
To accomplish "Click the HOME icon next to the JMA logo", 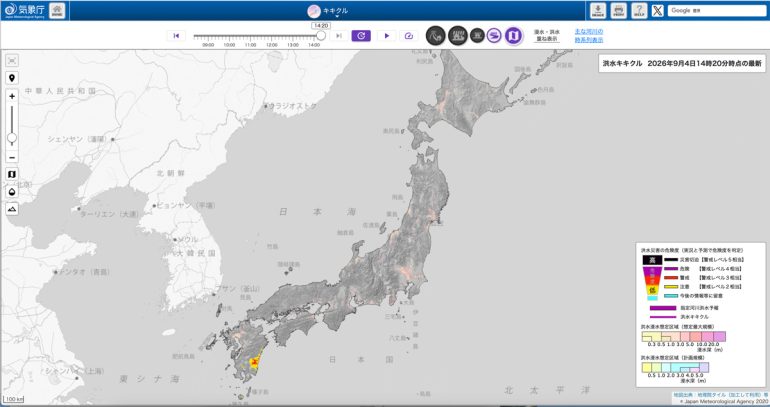I will click(x=57, y=10).
